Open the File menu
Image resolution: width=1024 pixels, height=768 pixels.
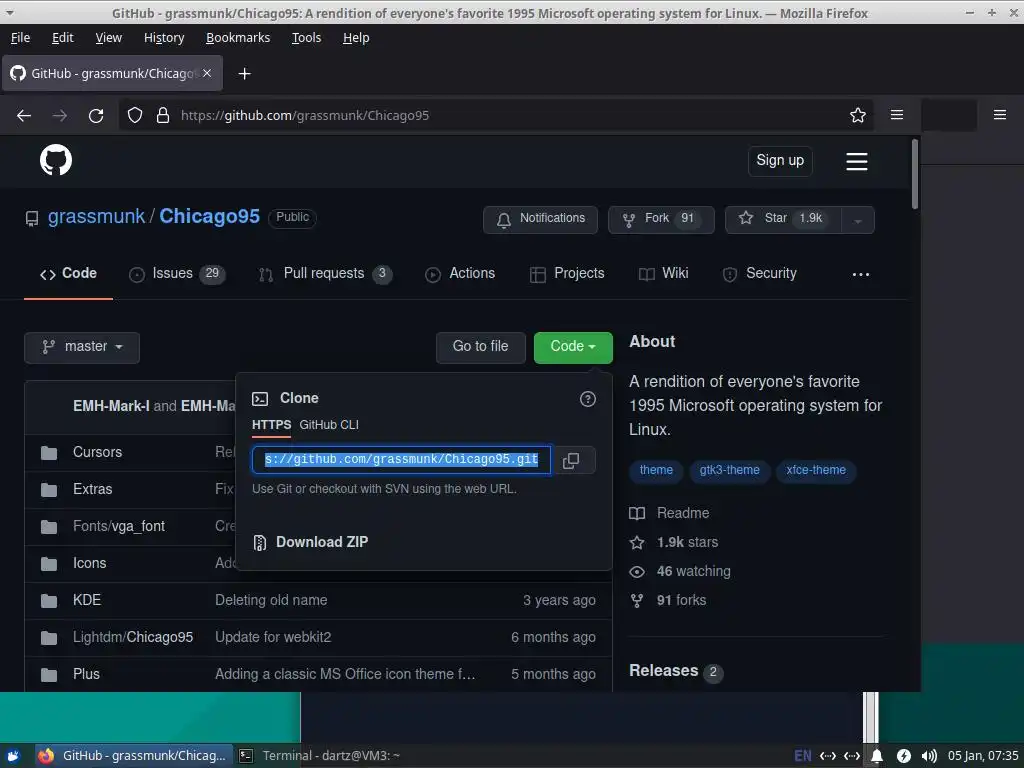pyautogui.click(x=20, y=38)
